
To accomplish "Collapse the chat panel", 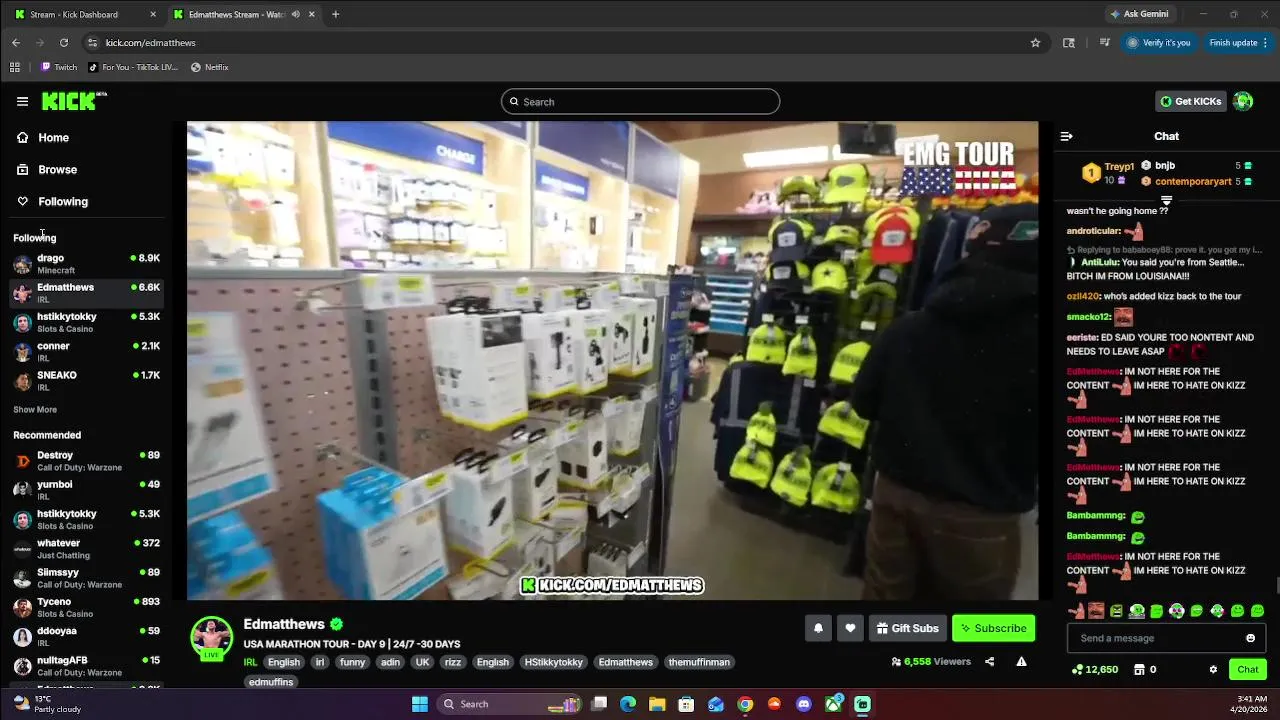I will [x=1066, y=136].
